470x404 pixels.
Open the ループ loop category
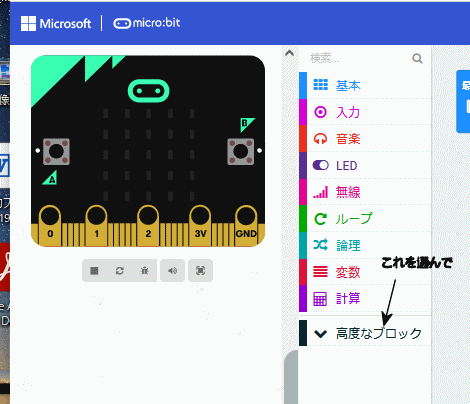pos(365,219)
